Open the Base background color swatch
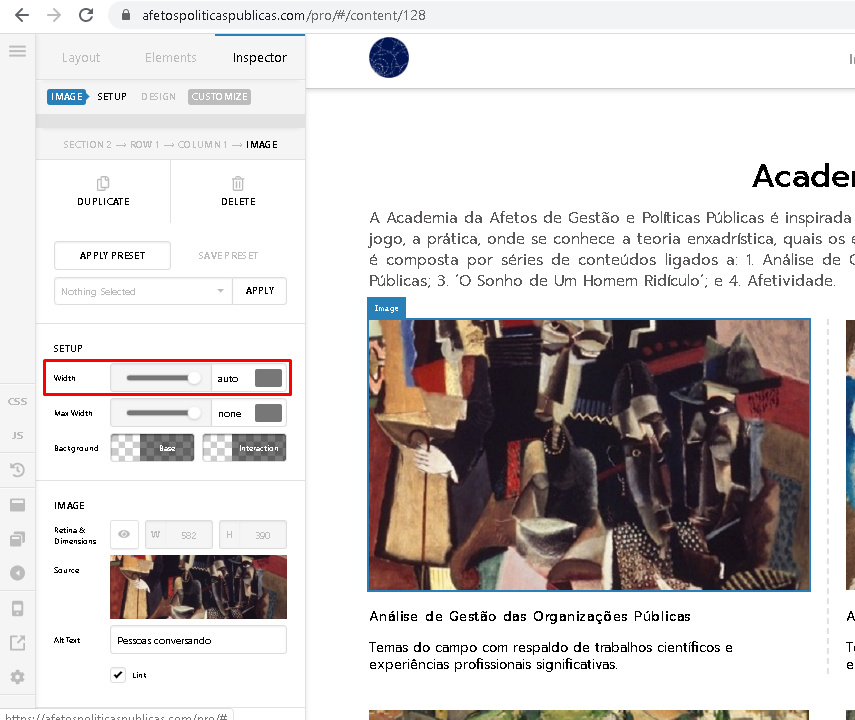The width and height of the screenshot is (855, 720). click(x=152, y=448)
